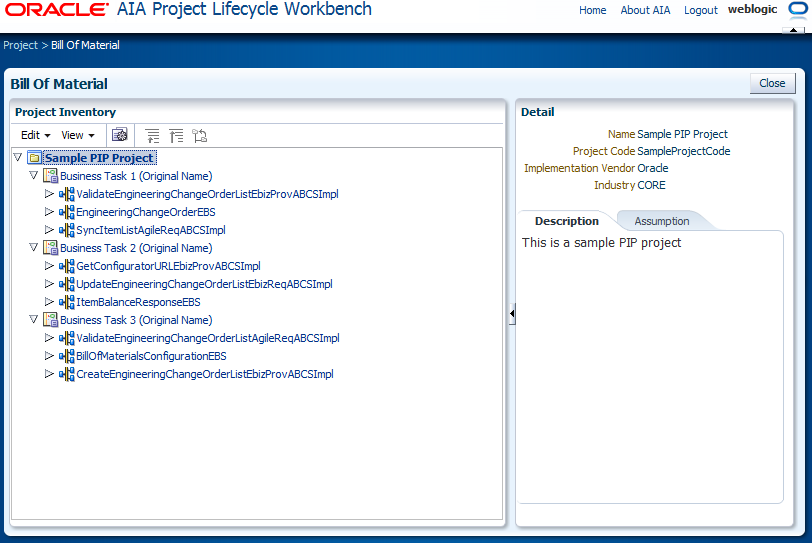812x543 pixels.
Task: Click the weblogic username text
Action: (752, 9)
